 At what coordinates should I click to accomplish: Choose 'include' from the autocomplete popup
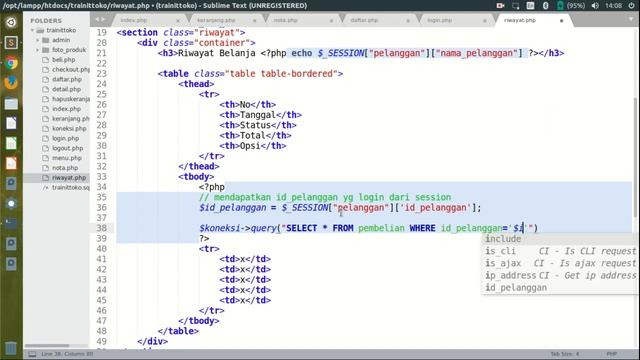(560, 239)
